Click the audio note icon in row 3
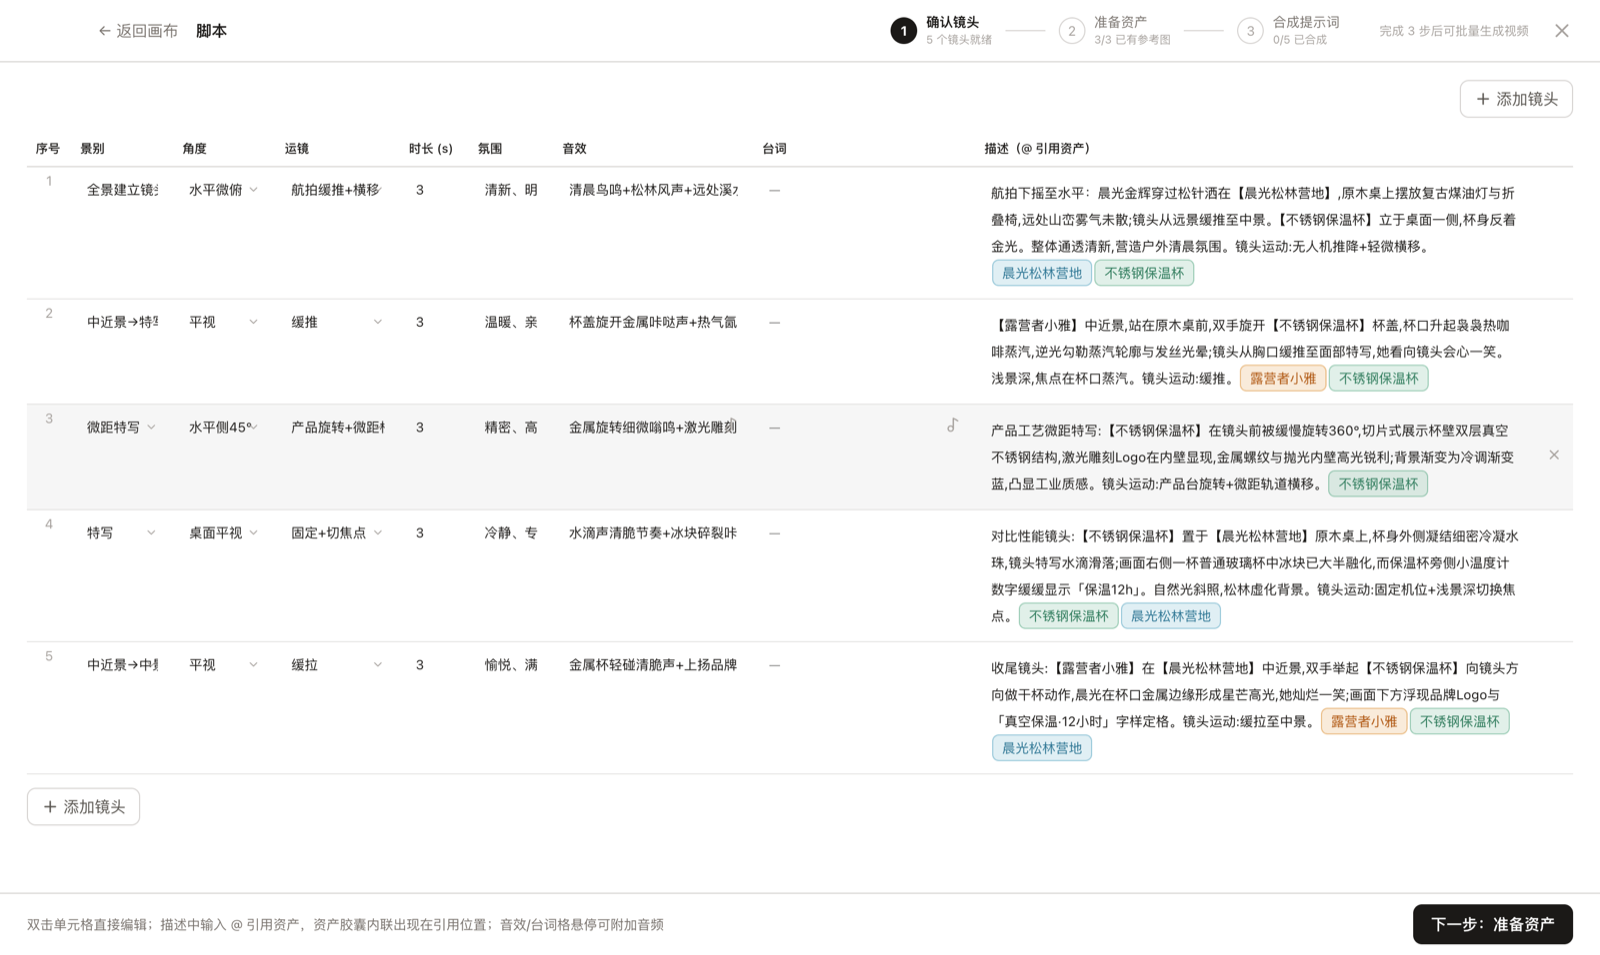Screen dimensions: 1600x955 (x=952, y=426)
